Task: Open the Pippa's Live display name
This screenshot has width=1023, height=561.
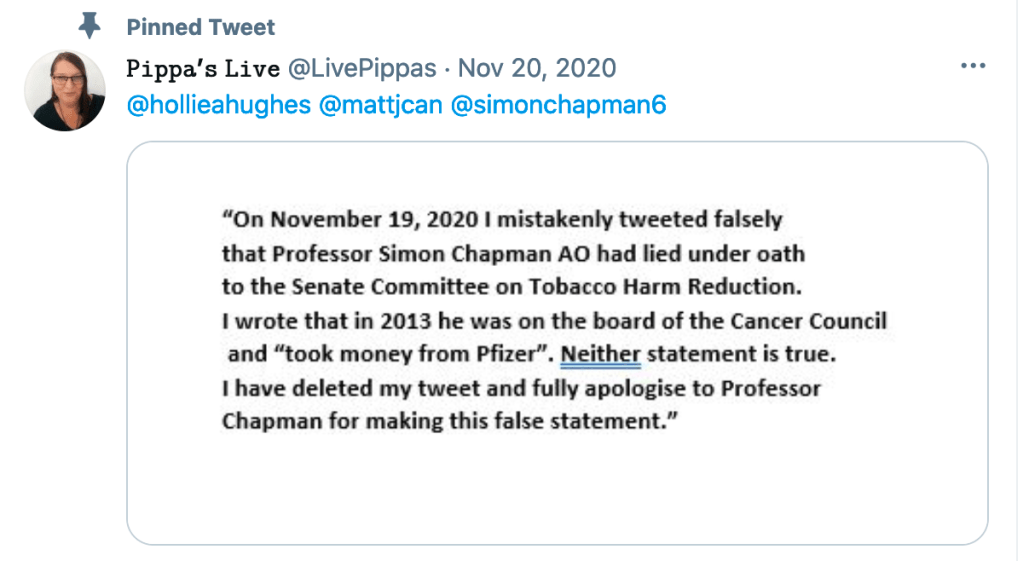Action: pos(202,68)
